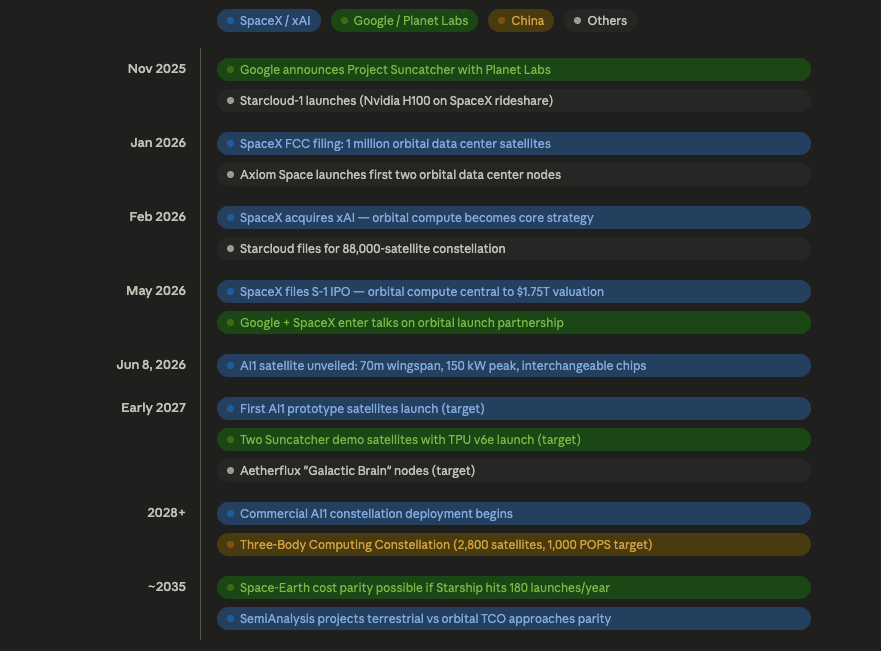Open the Google announces Project Suncatcher entry
Viewport: 881px width, 651px height.
click(514, 70)
